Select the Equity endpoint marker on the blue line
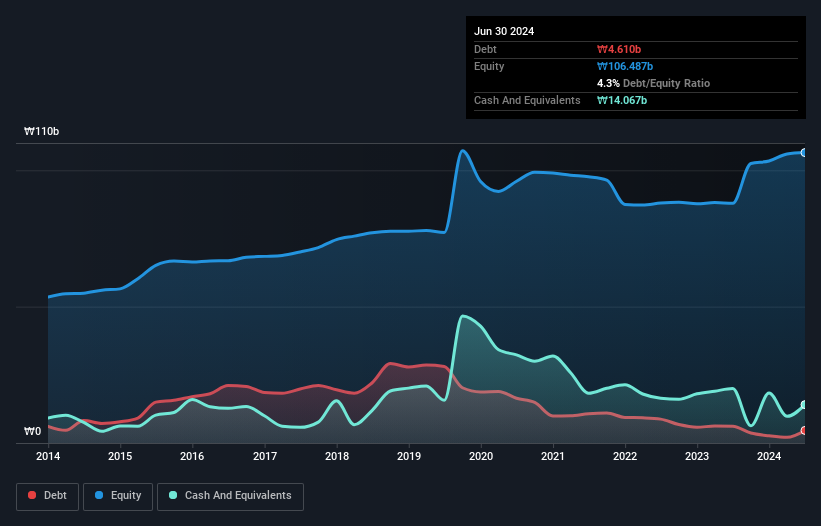 (804, 153)
